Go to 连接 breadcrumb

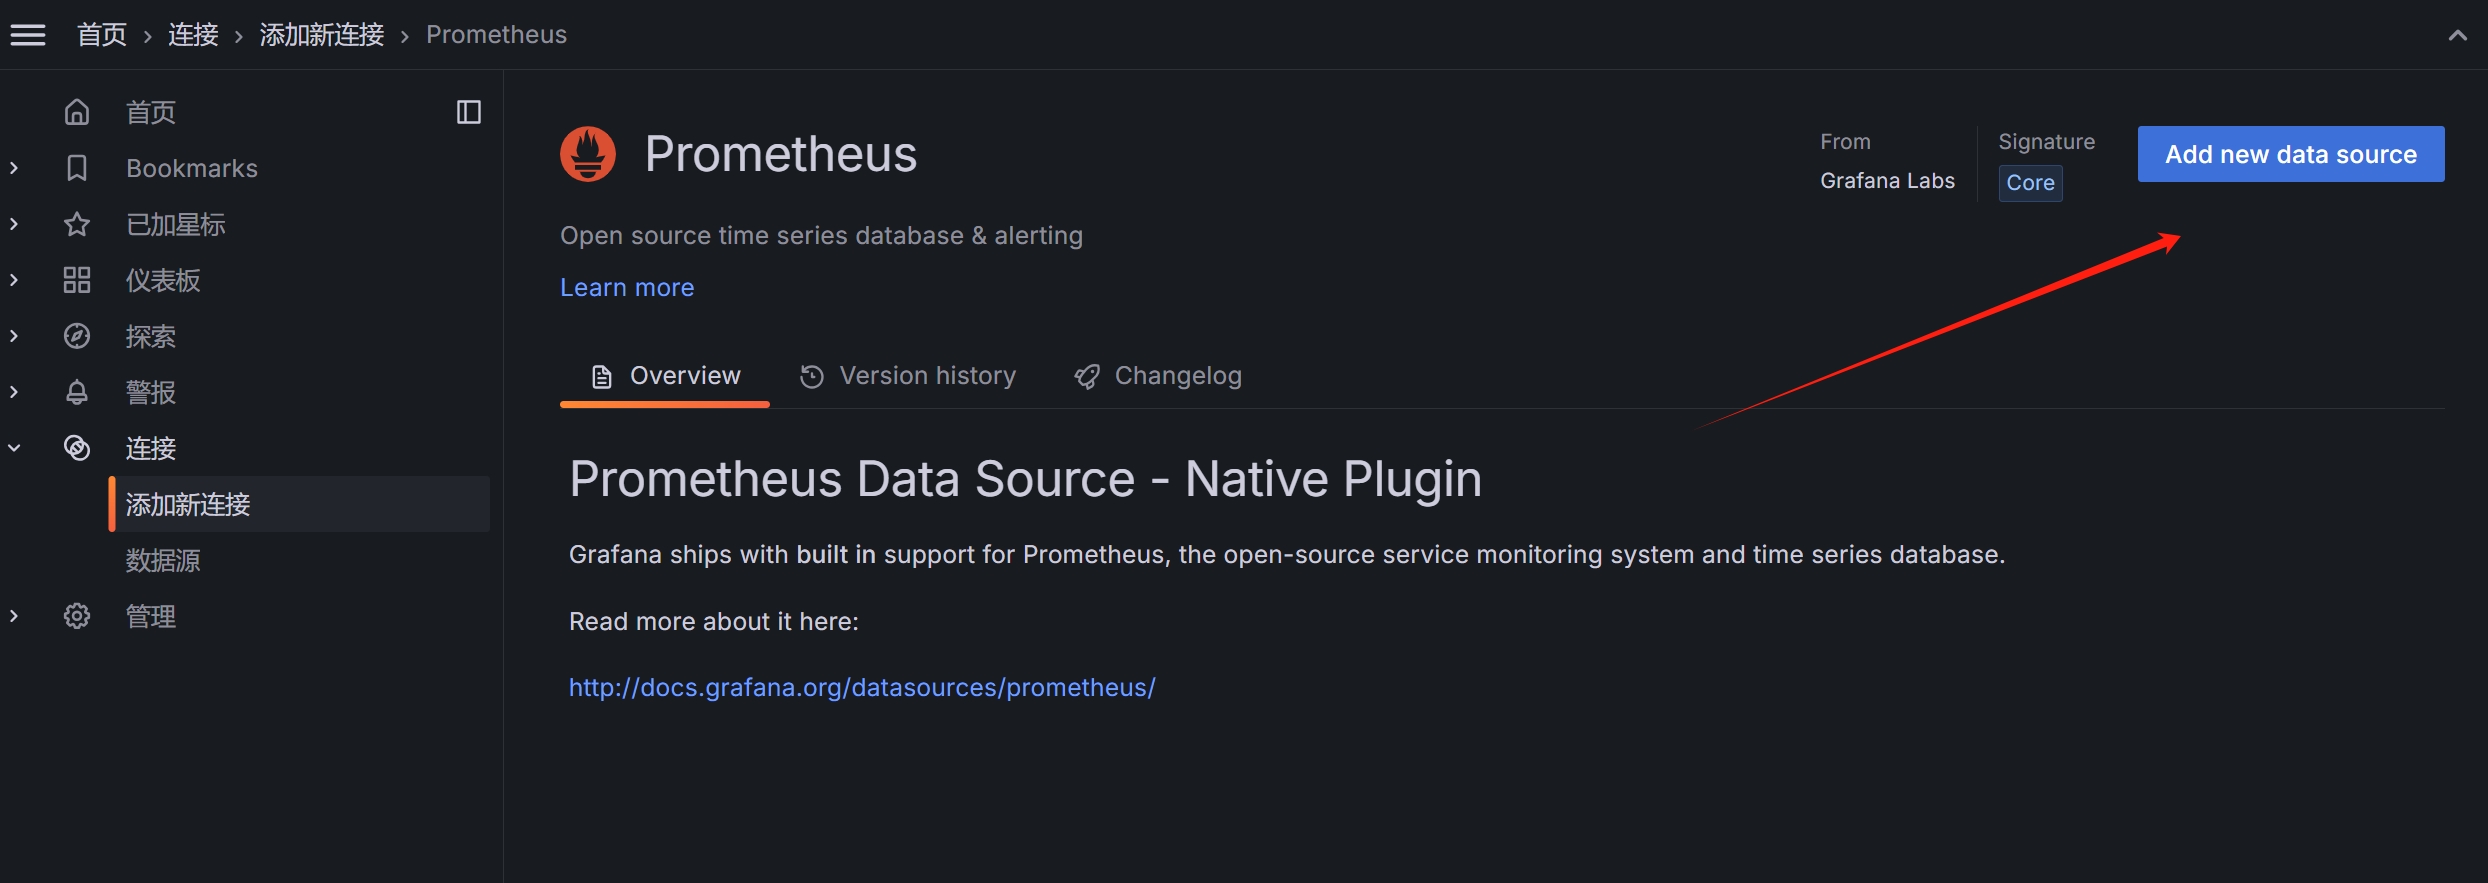[x=193, y=35]
